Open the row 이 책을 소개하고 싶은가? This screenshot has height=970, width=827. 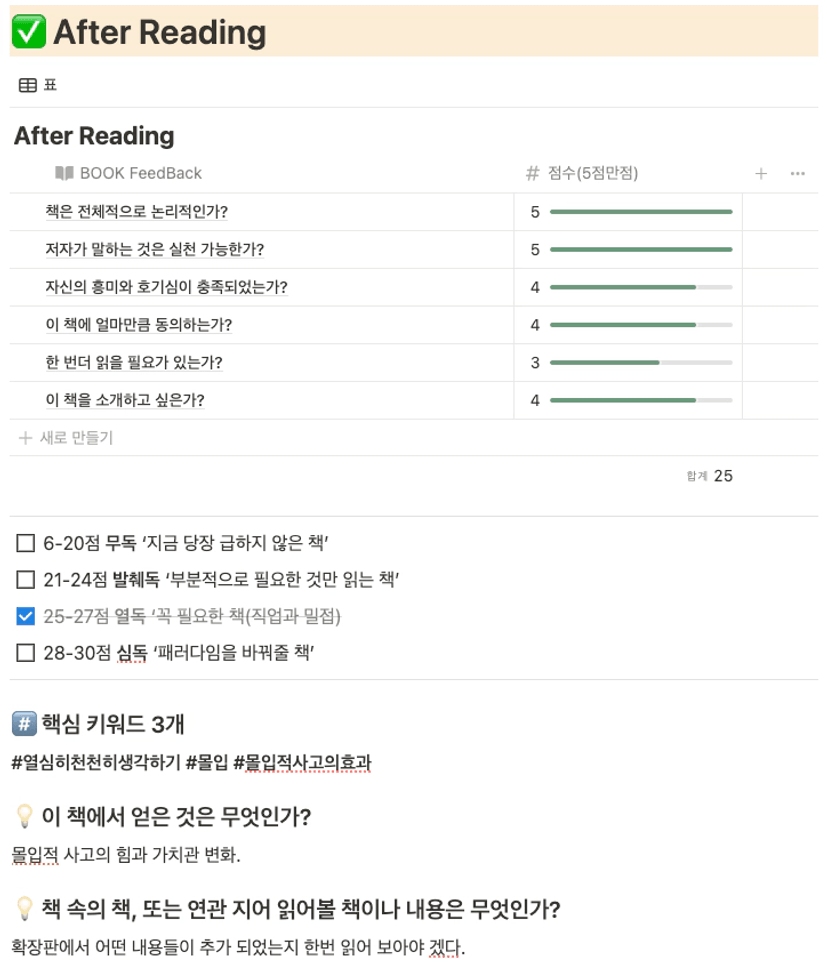tap(125, 400)
